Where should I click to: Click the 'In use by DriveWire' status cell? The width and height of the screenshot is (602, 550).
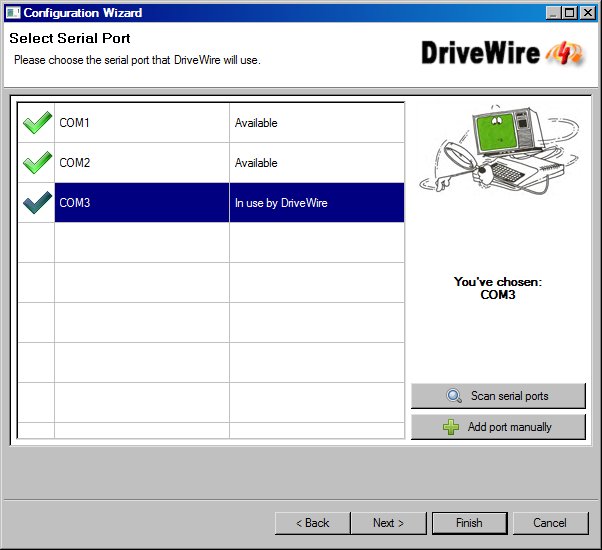click(317, 203)
